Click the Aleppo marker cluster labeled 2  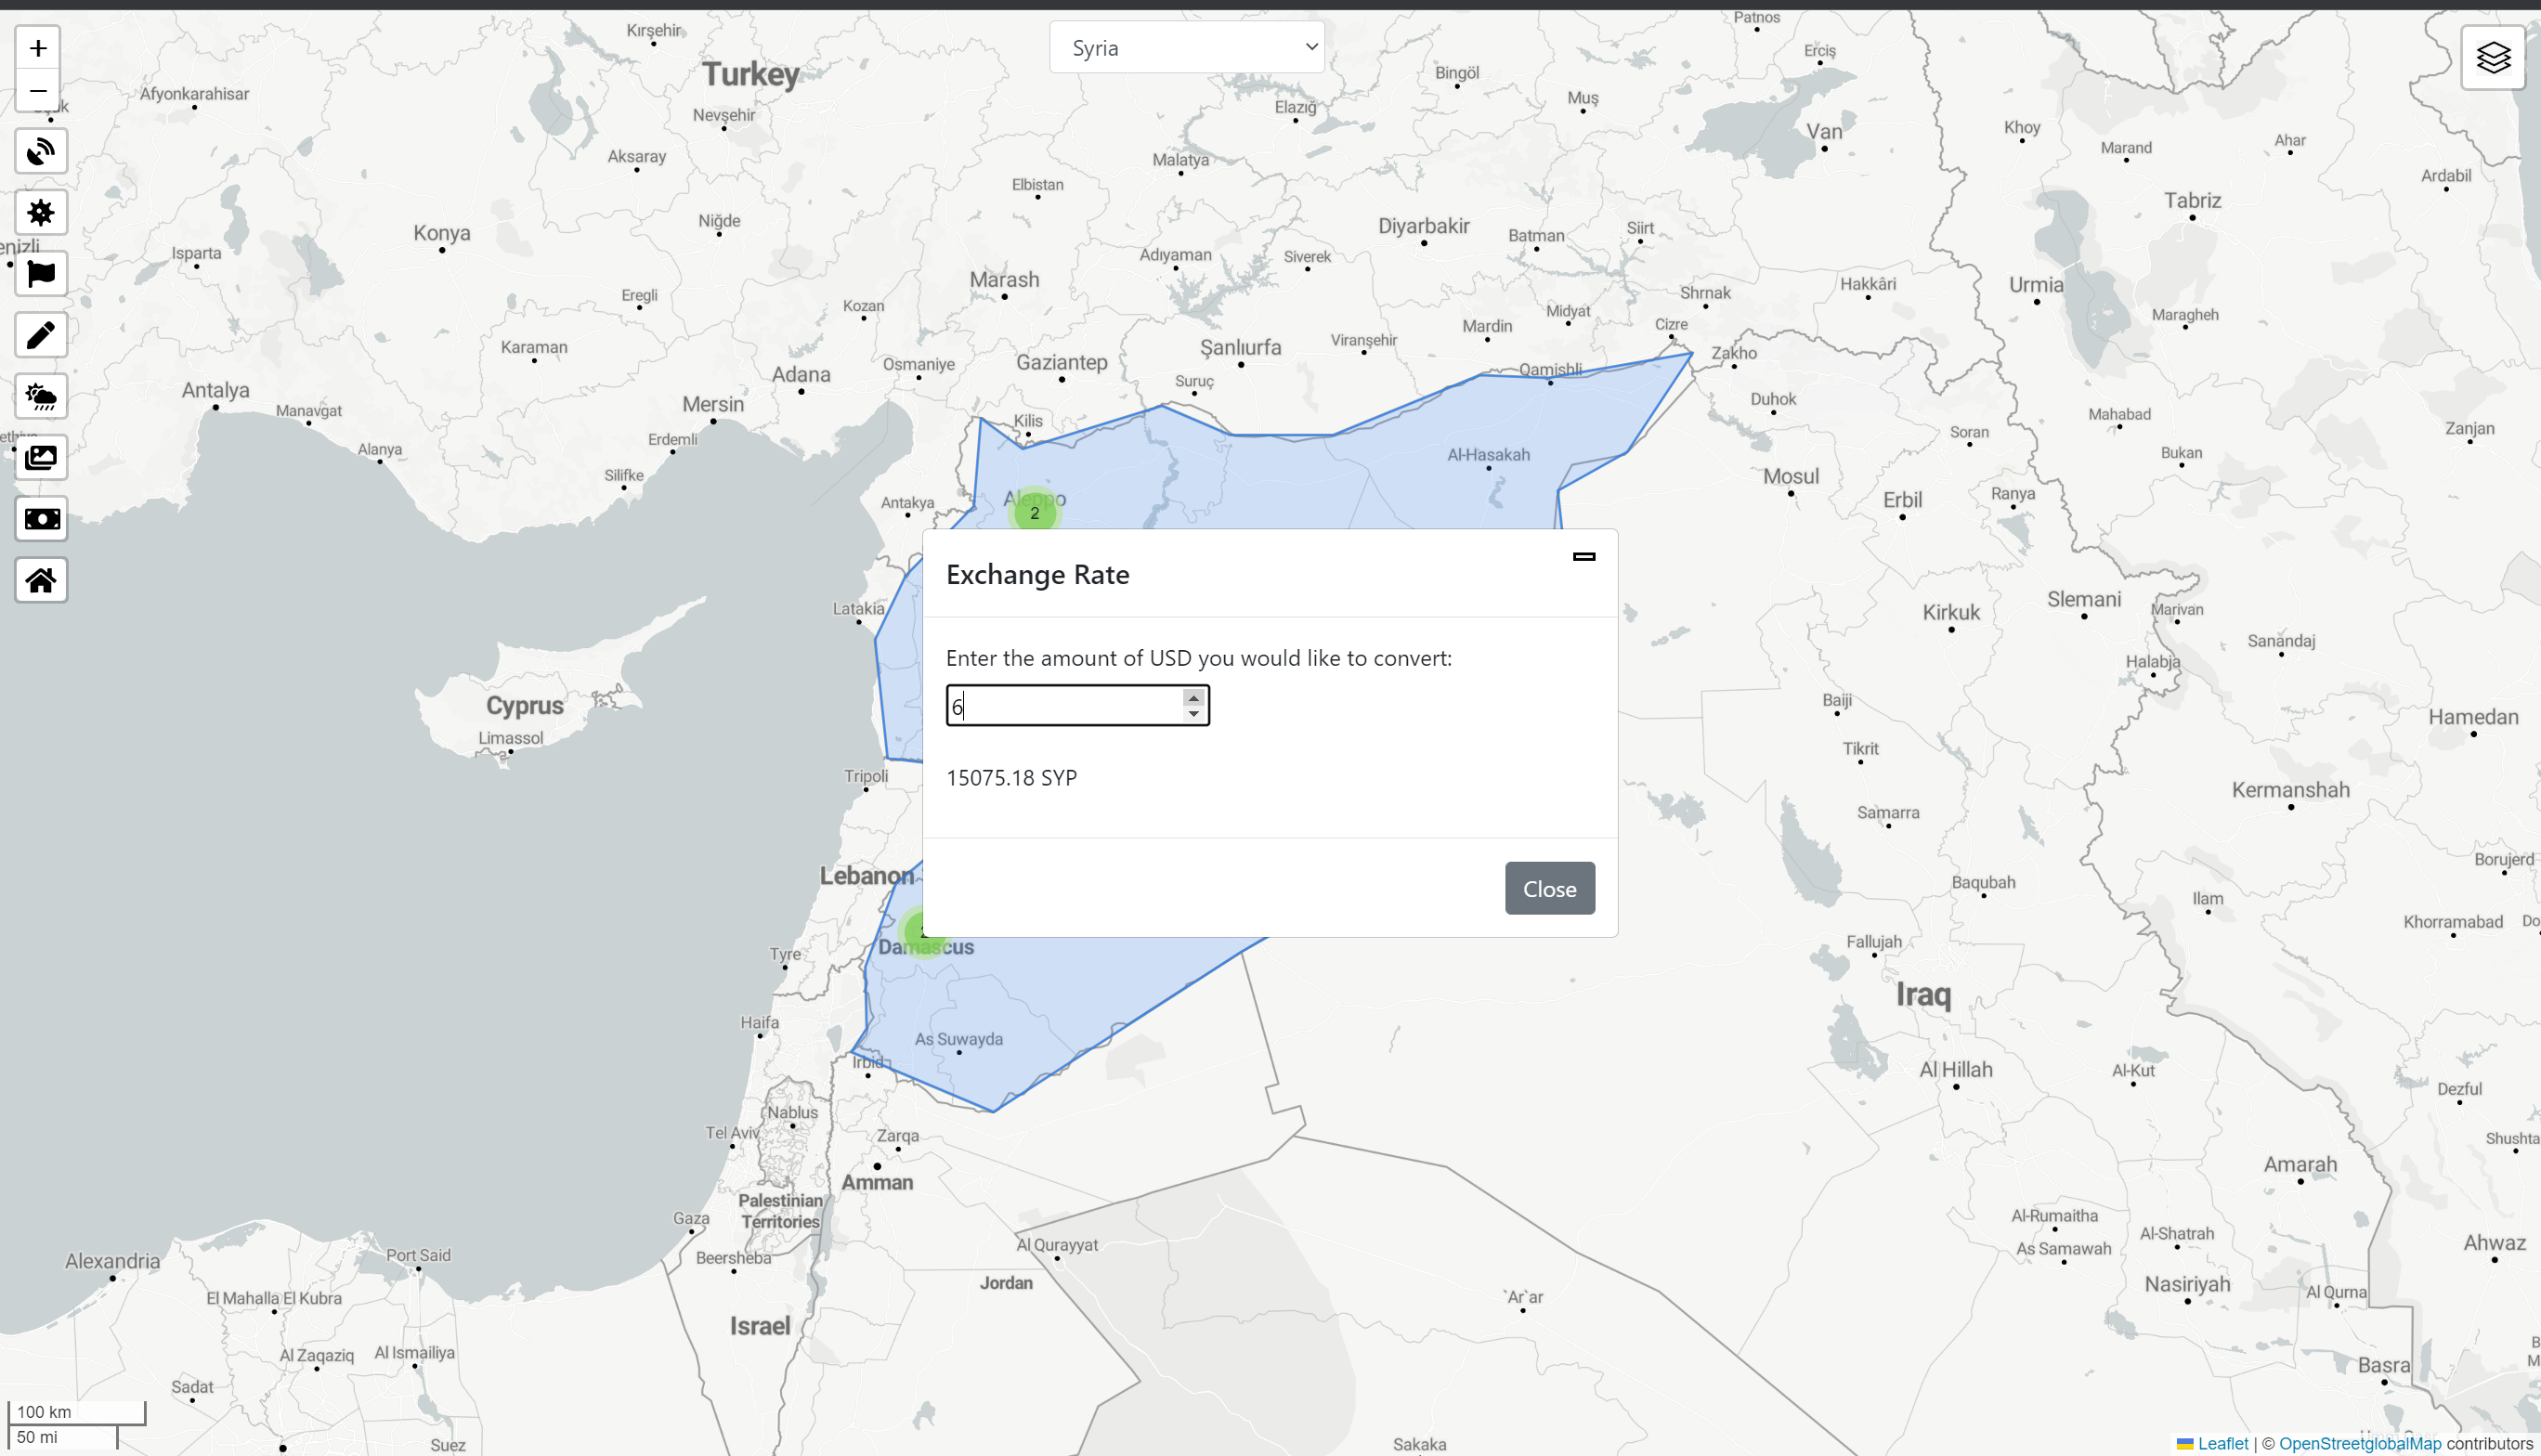click(1034, 513)
